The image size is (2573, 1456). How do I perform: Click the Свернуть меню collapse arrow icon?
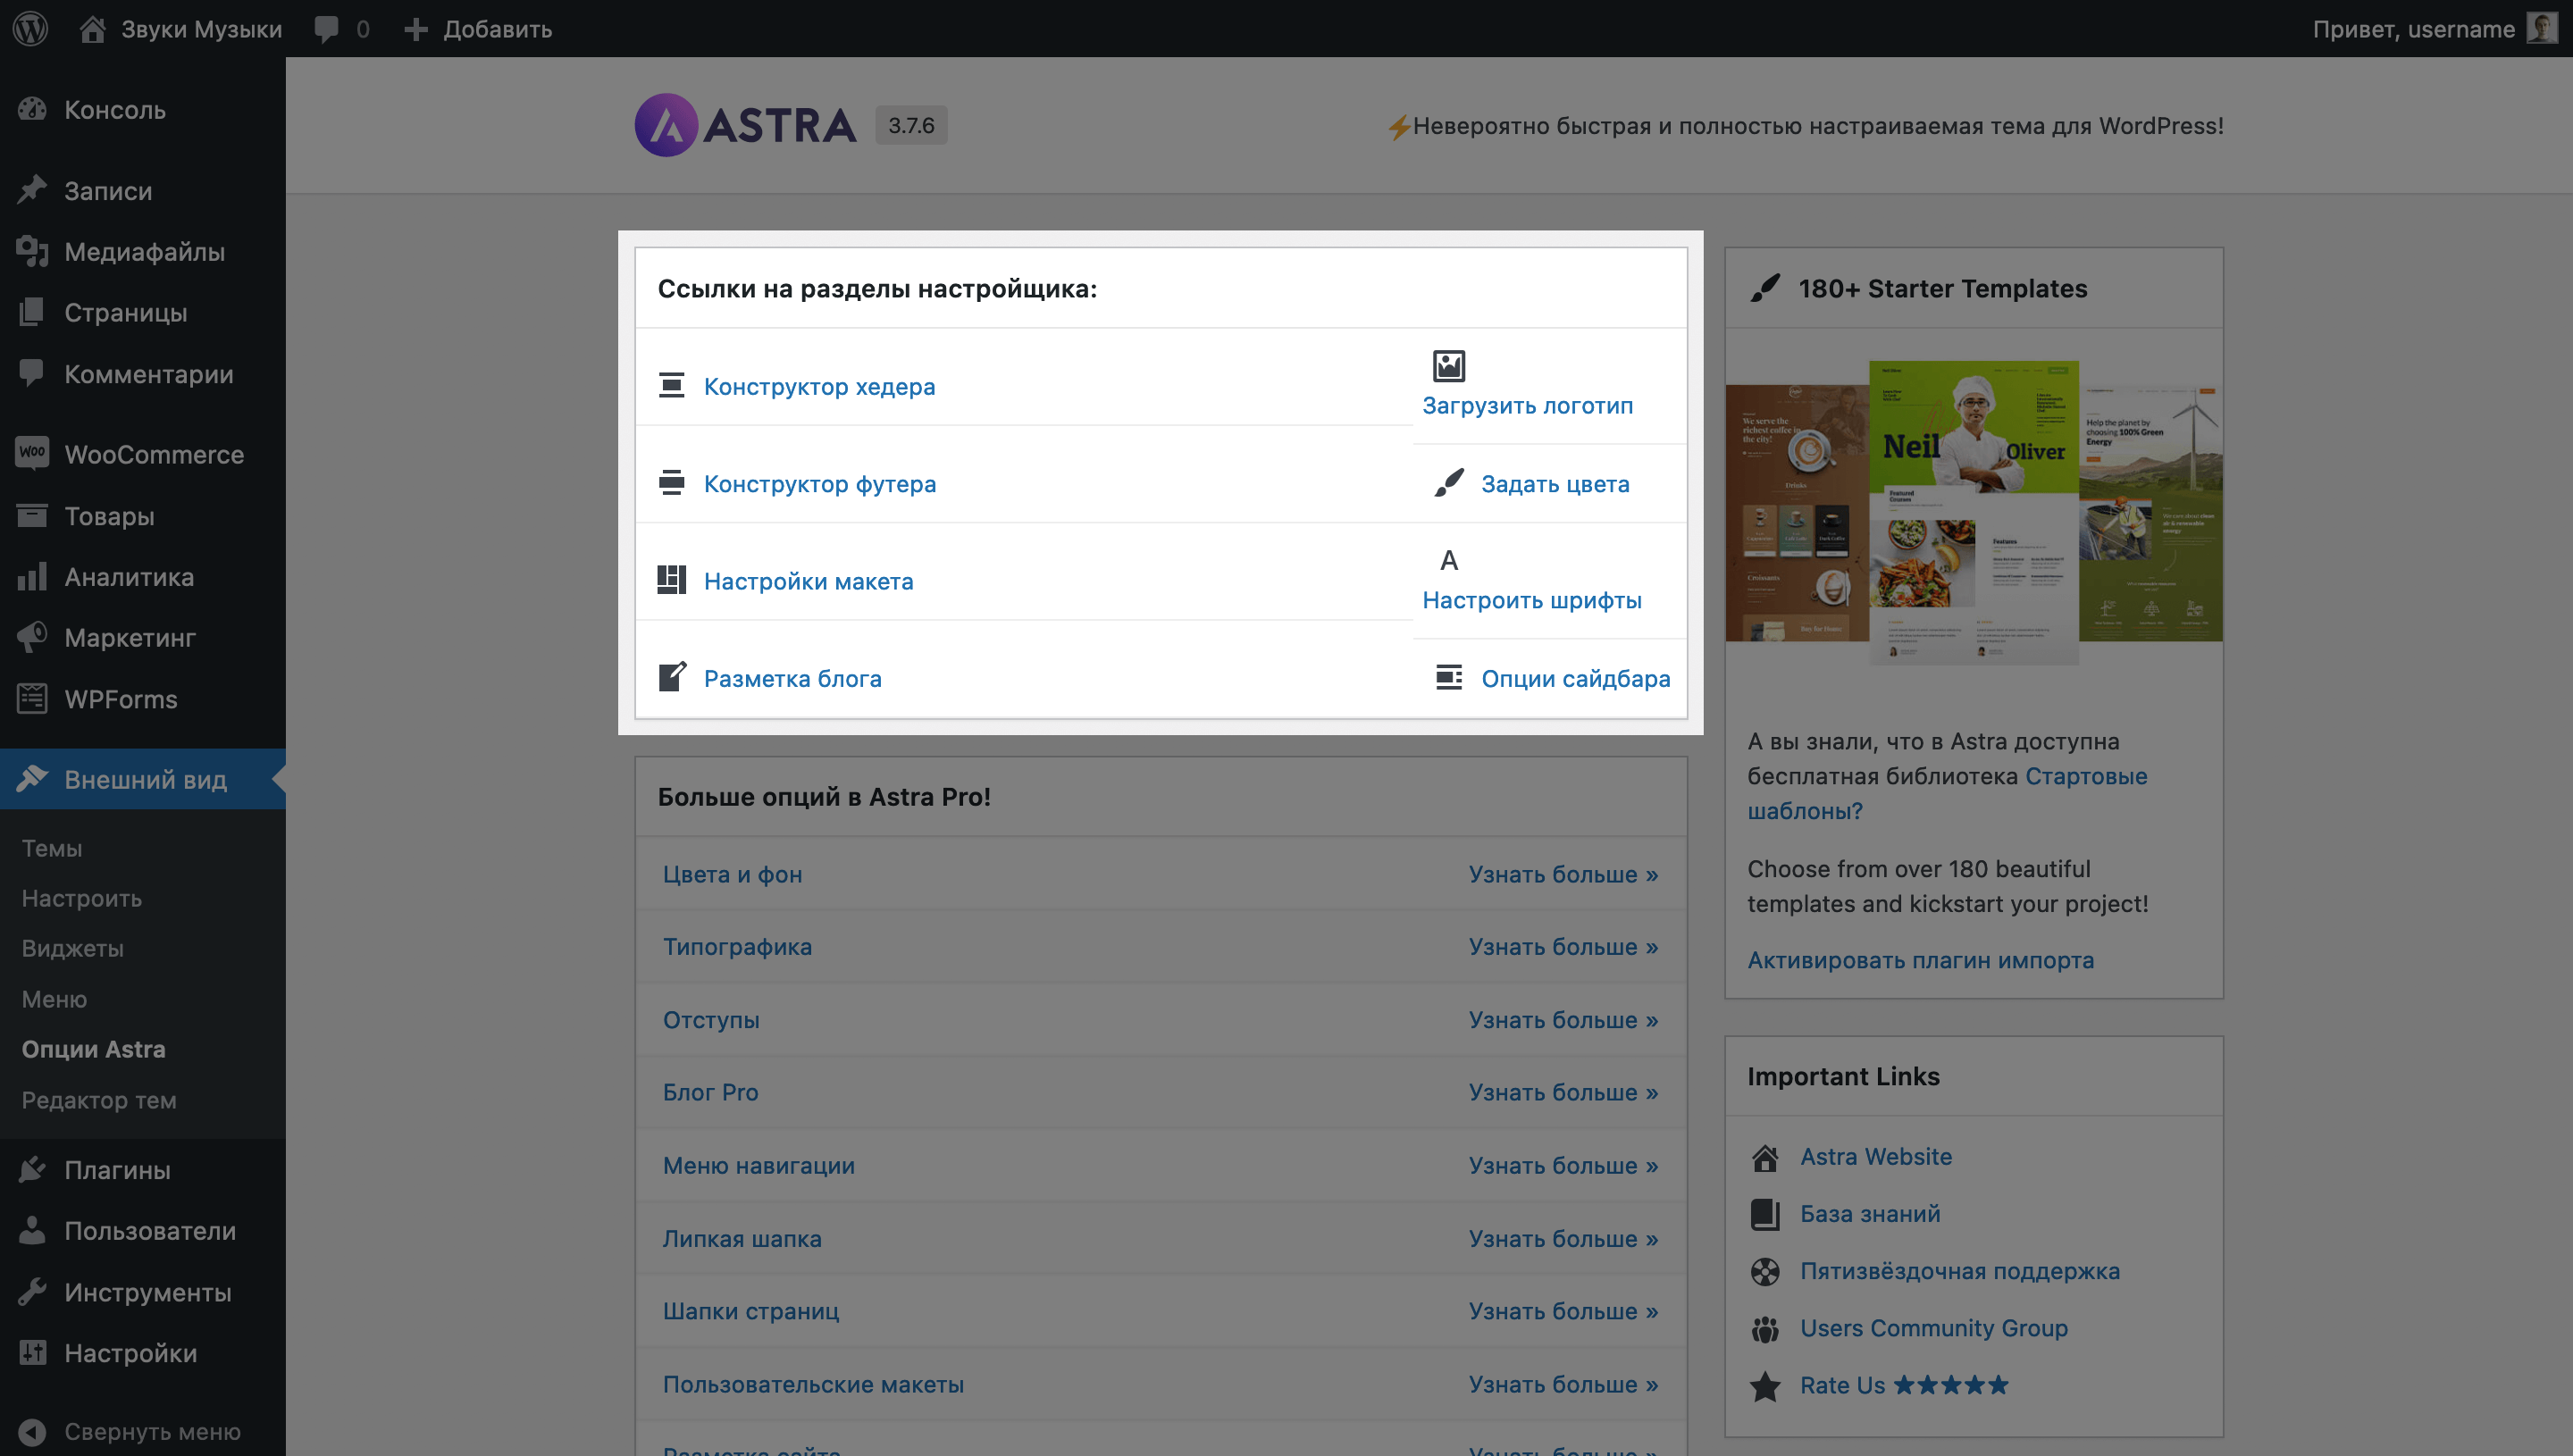pos(32,1432)
